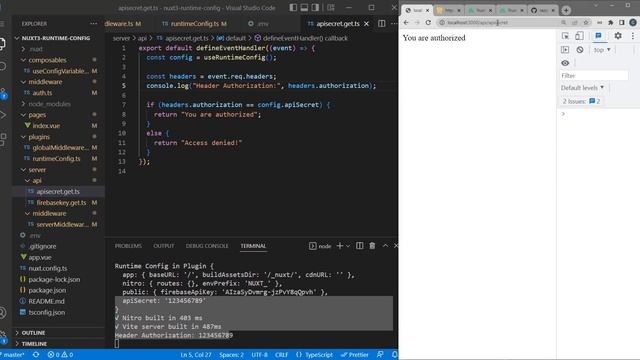Open the Run and Debug activity bar icon
Viewport: 640px width, 360px height.
click(3, 115)
